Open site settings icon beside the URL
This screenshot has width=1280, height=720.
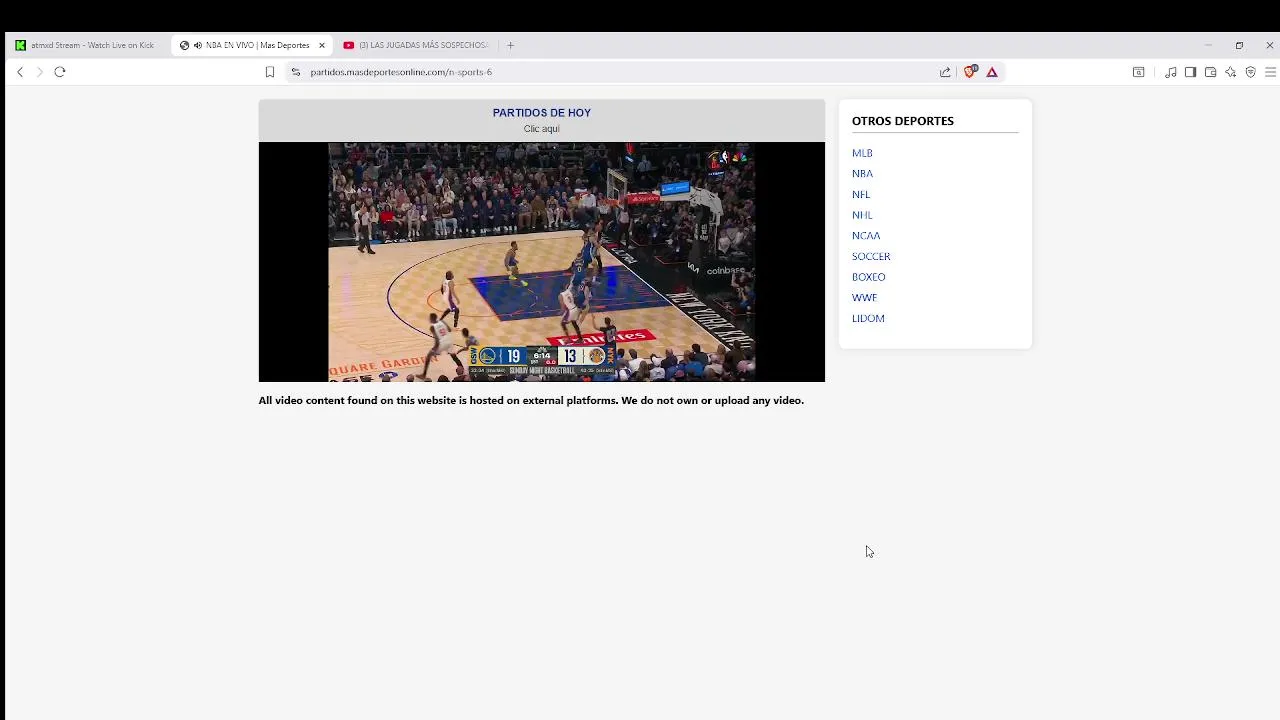click(x=295, y=72)
